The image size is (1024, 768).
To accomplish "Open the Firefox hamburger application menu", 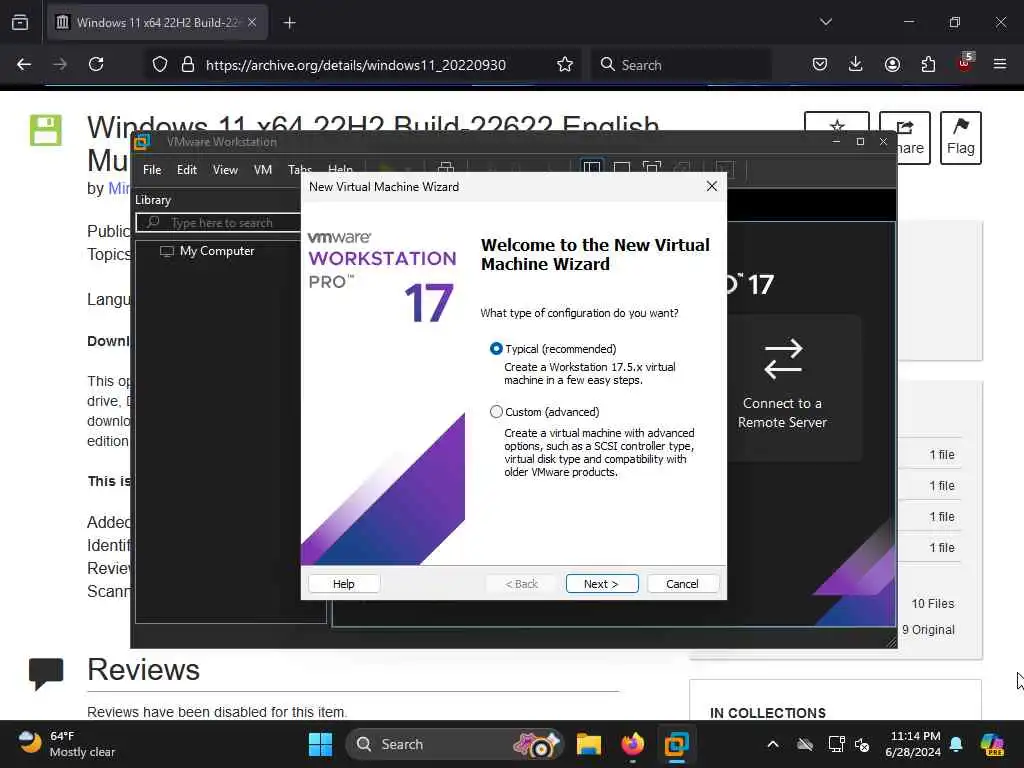I will pos(1000,65).
